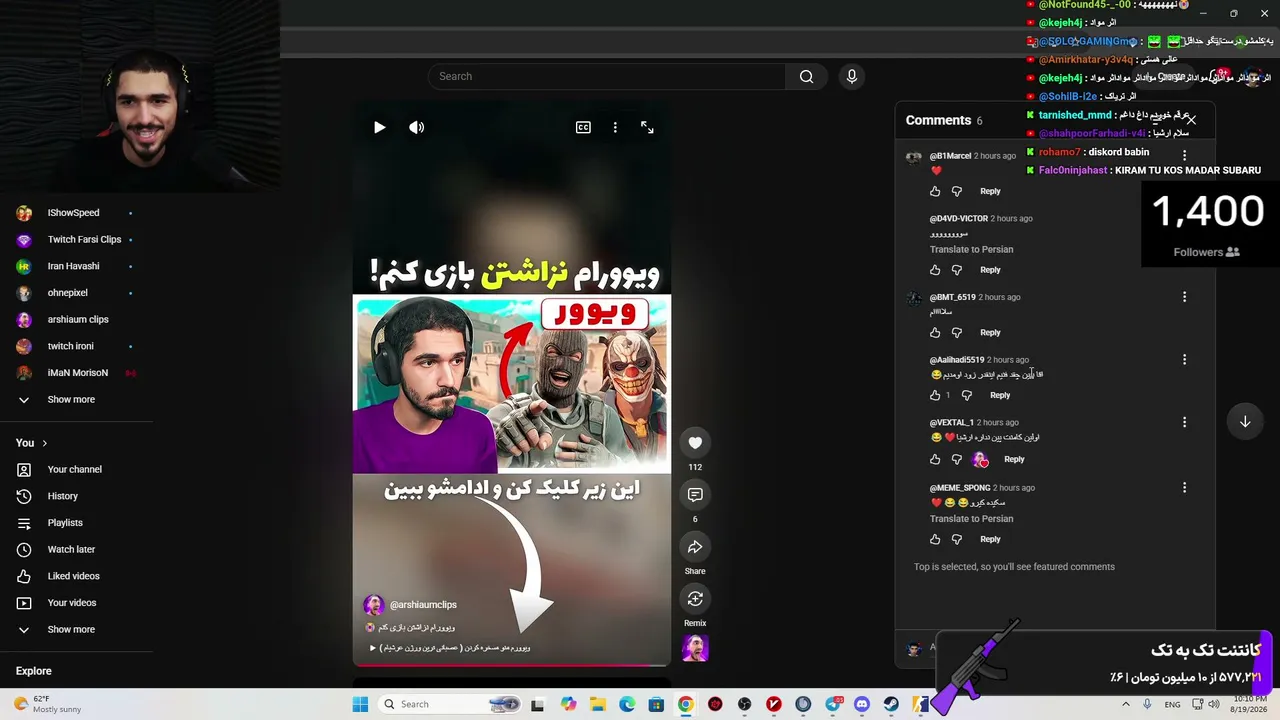The height and width of the screenshot is (720, 1280).
Task: Reply to @VEXTAL_1's comment
Action: click(x=1014, y=459)
